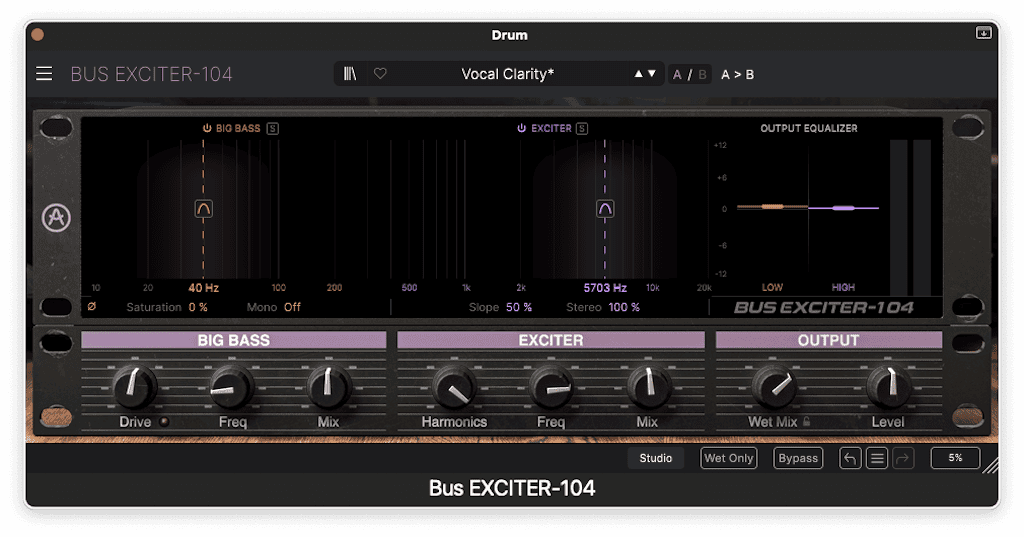Image resolution: width=1024 pixels, height=537 pixels.
Task: Click the Output Wet Mix knob
Action: click(774, 386)
